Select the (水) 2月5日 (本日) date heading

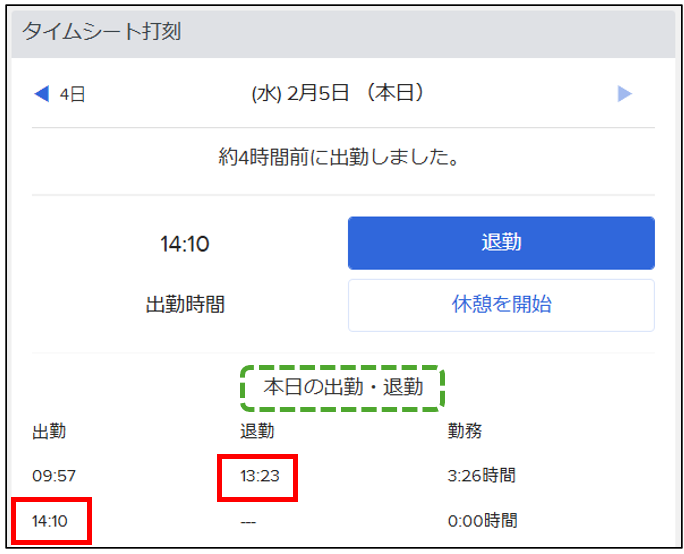[x=338, y=94]
